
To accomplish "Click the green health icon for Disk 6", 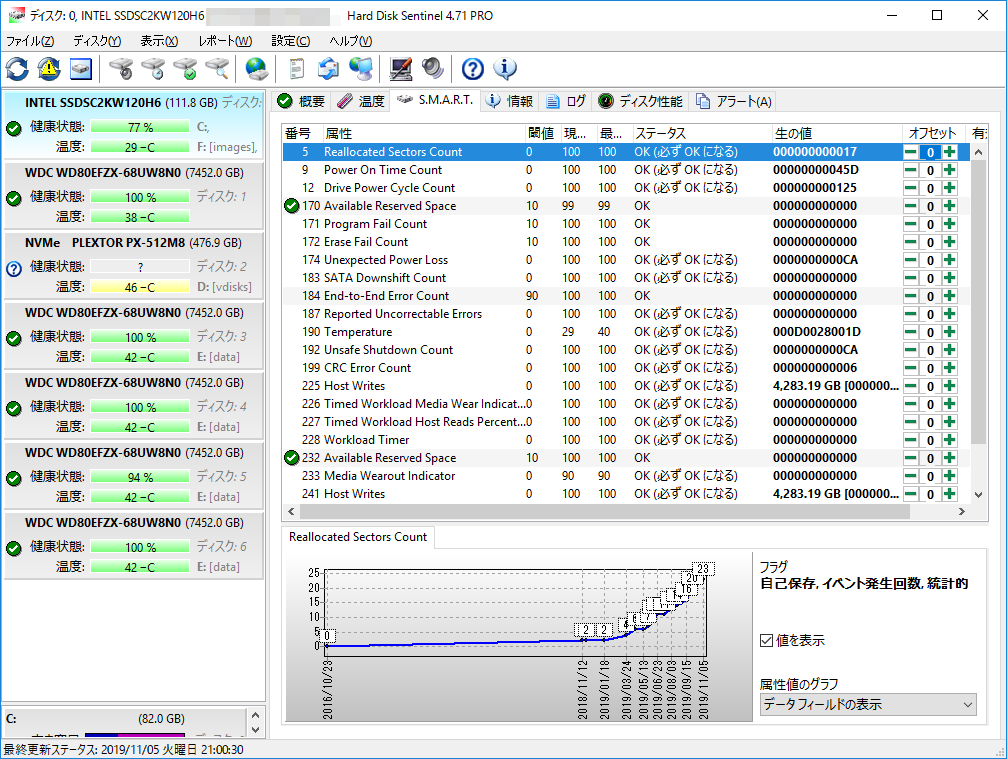I will pyautogui.click(x=14, y=548).
